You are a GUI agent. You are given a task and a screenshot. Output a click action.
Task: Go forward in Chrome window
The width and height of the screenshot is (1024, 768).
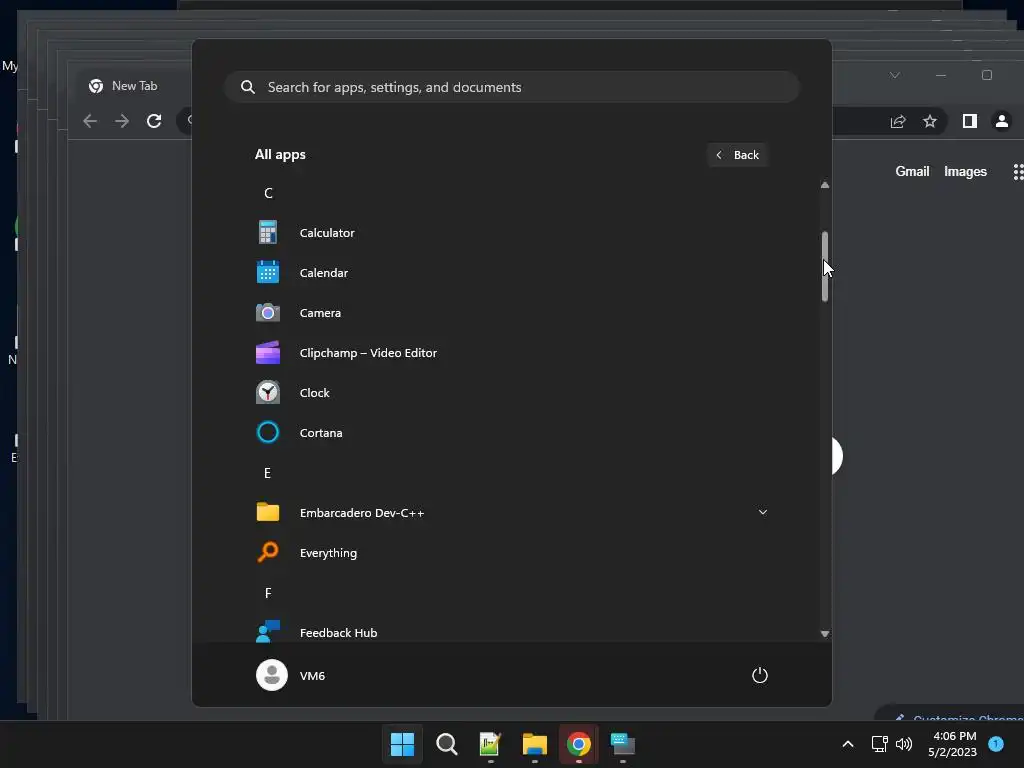click(x=122, y=121)
